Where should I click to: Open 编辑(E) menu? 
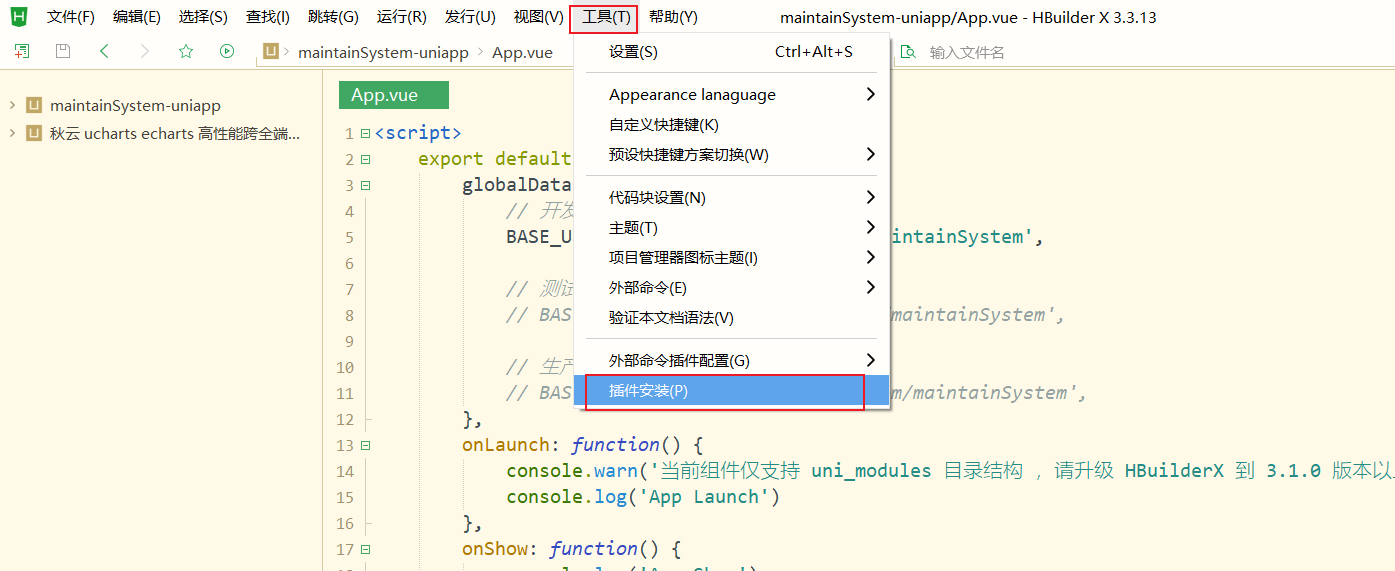(137, 17)
